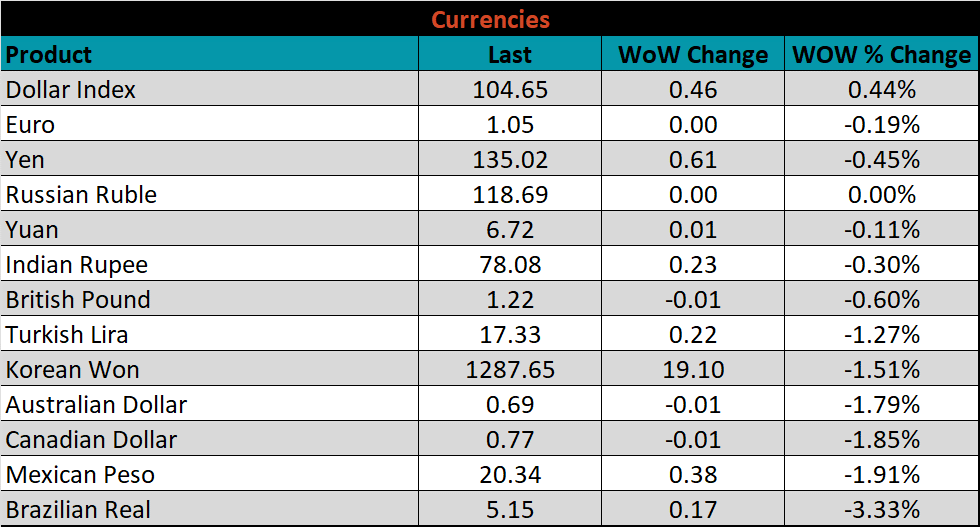Click the Euro last value 1.05

pos(510,125)
